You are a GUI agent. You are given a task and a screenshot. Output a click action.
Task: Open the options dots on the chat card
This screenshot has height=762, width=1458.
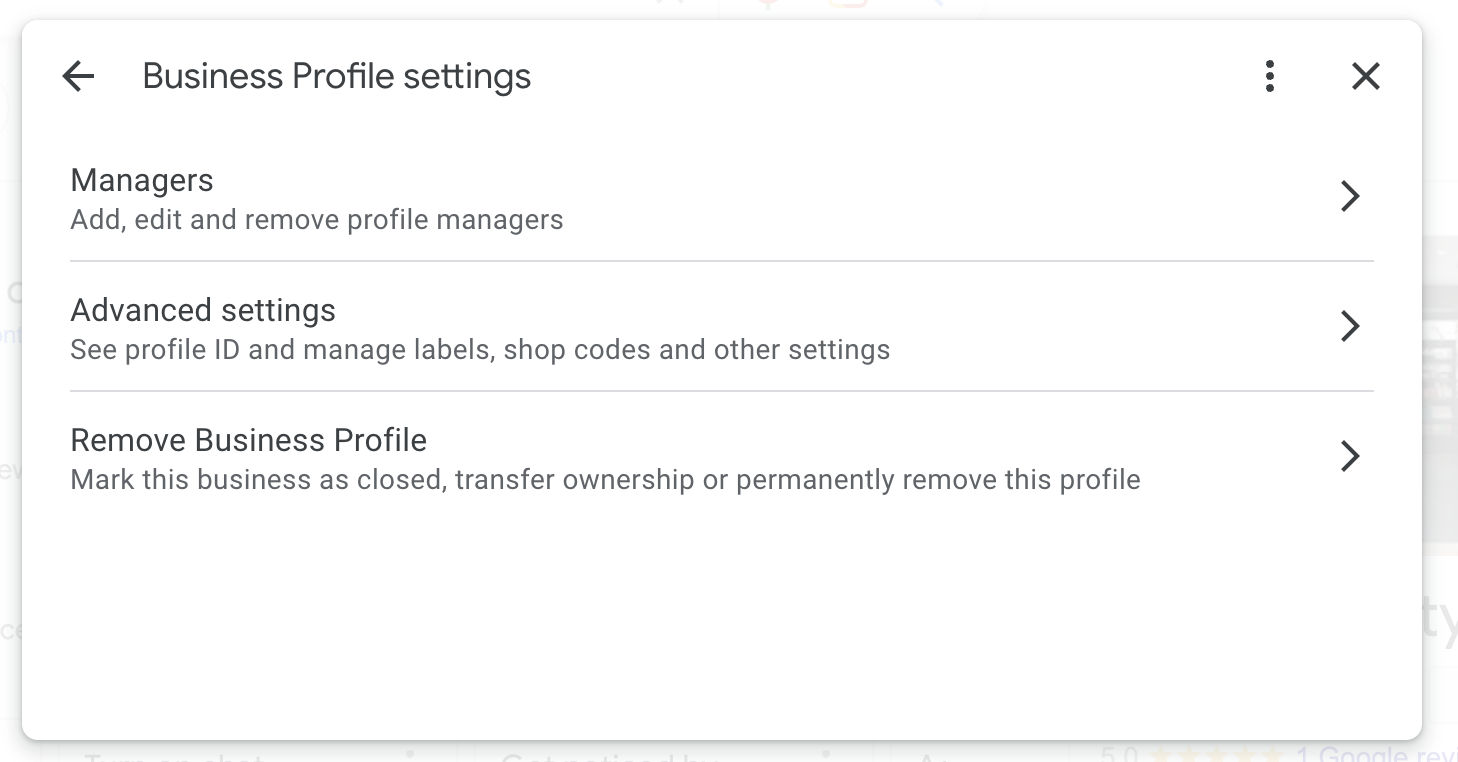click(410, 752)
